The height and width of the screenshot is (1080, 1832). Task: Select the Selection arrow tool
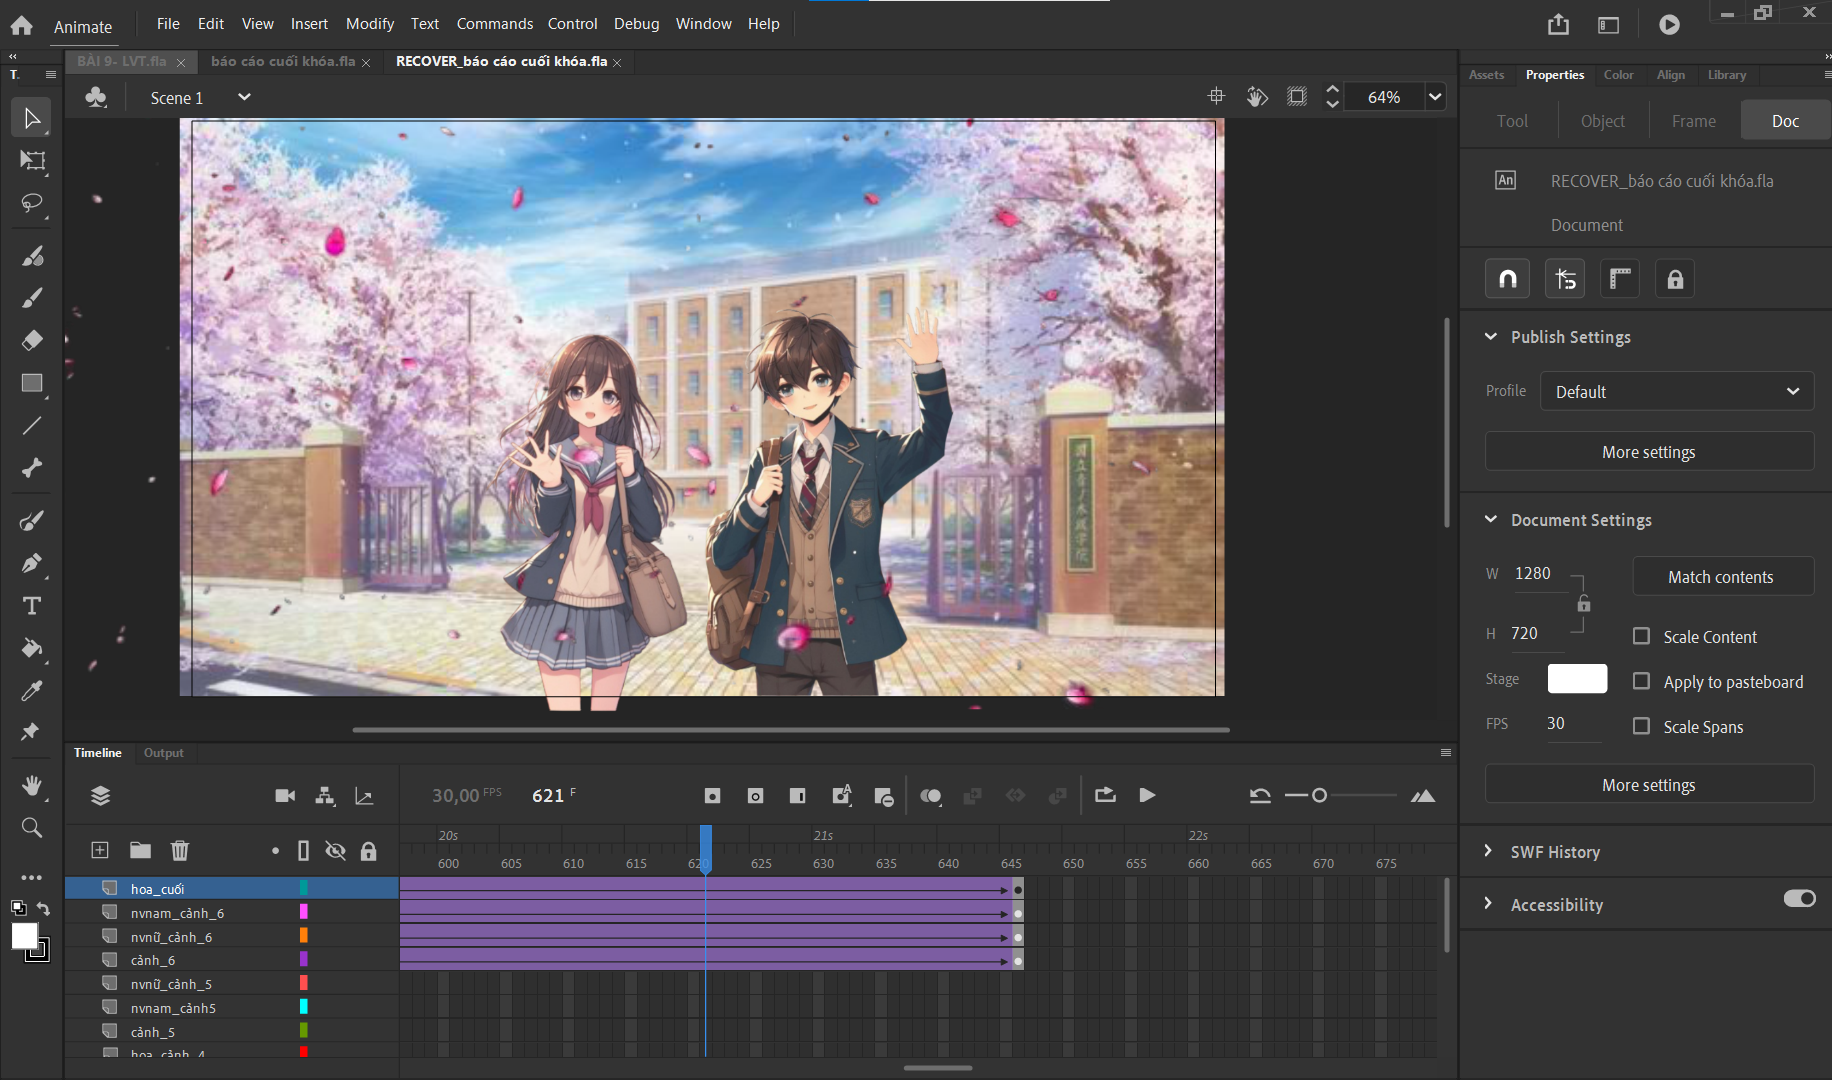(x=32, y=118)
